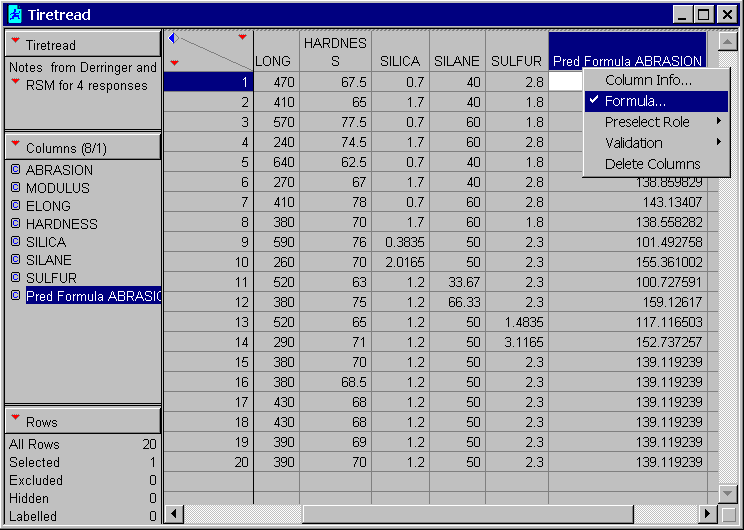
Task: Select the Pred Formula ABRASION column in list
Action: point(93,296)
